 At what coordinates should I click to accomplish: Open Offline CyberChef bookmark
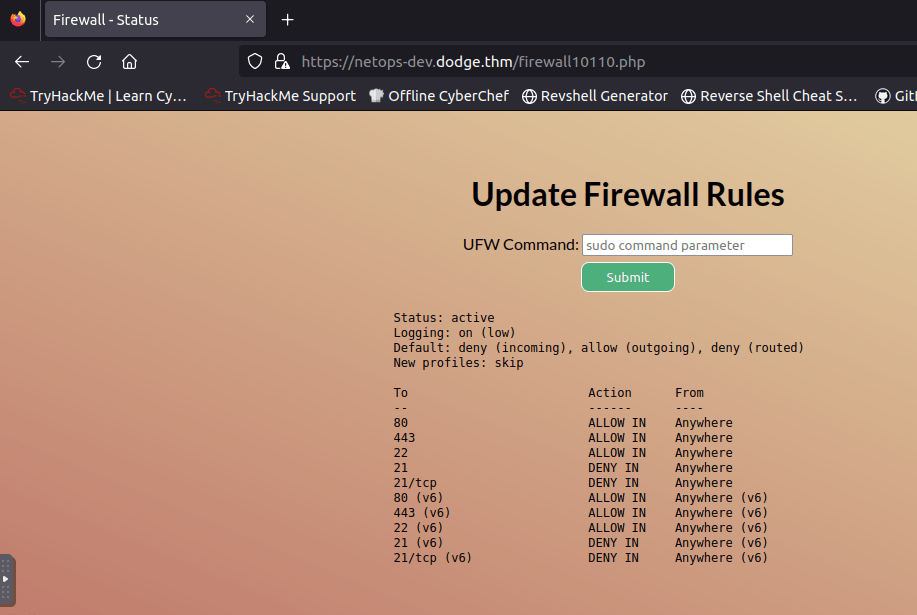[x=439, y=96]
